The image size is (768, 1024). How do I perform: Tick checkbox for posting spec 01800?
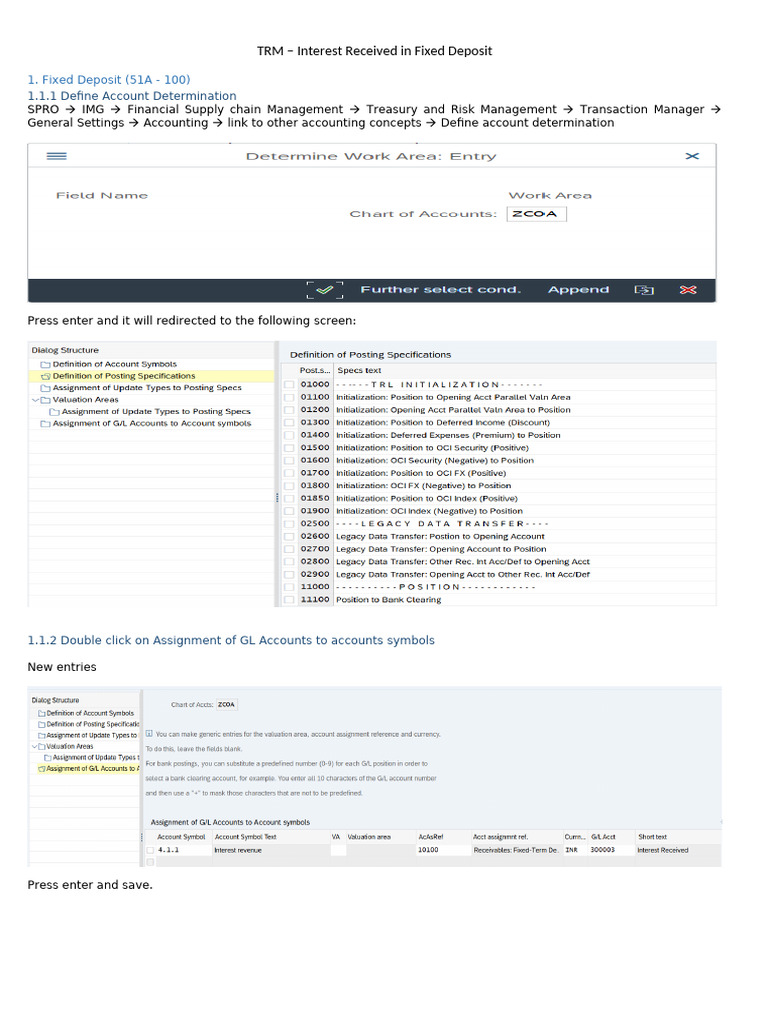289,486
